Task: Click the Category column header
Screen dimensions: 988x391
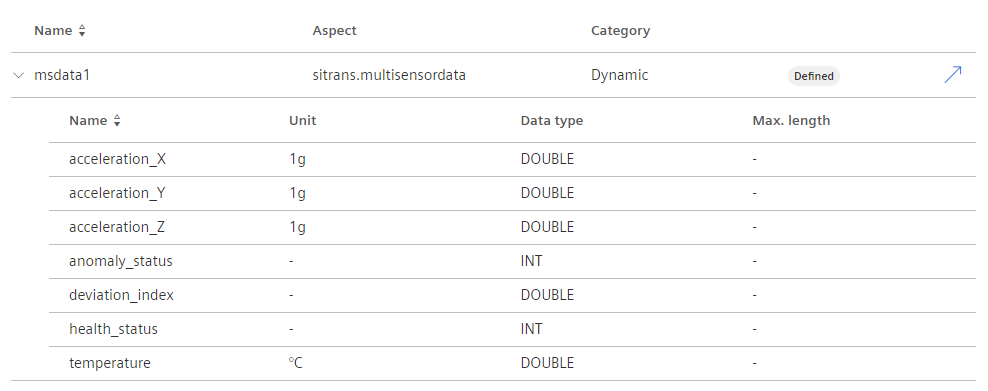Action: pos(620,31)
